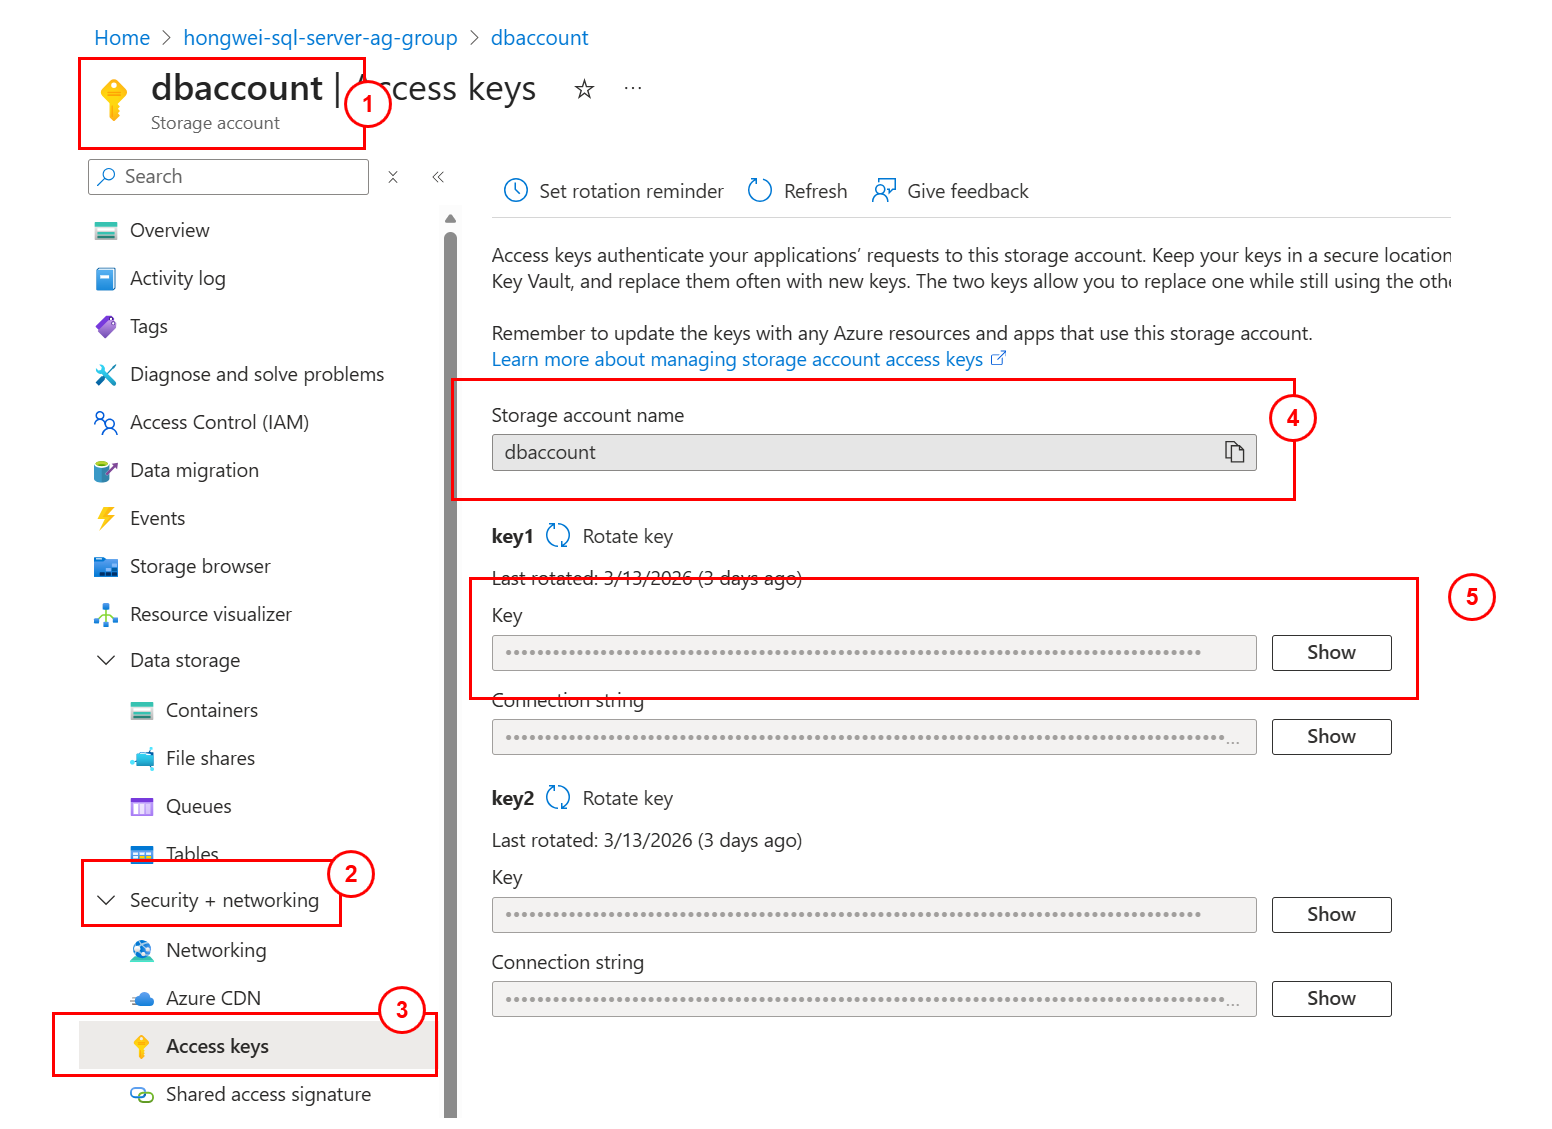Collapse the Data storage section

click(x=106, y=660)
